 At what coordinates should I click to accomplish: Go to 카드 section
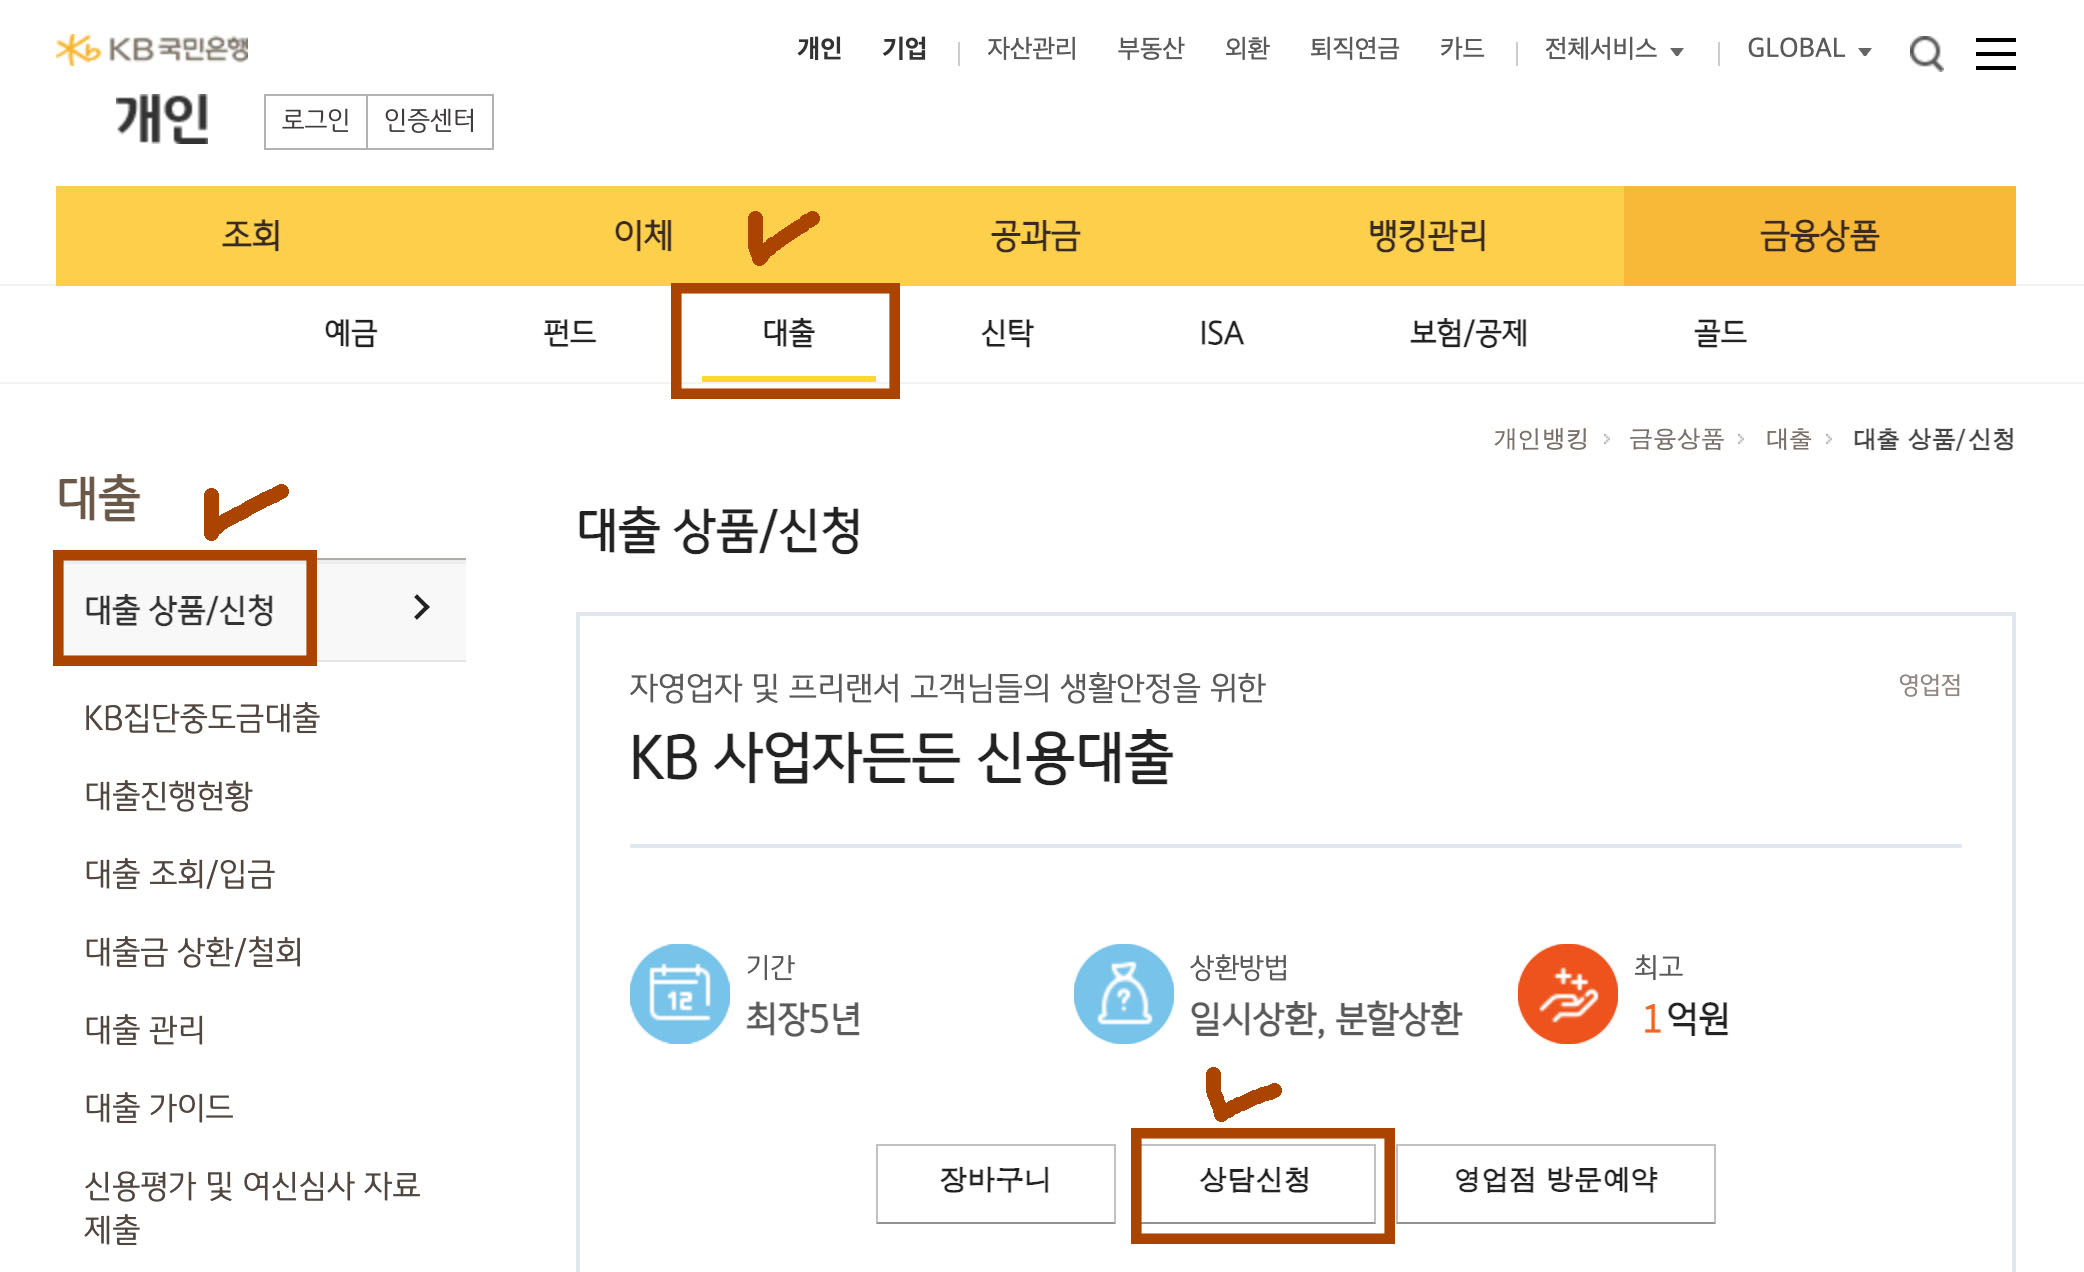[1461, 49]
